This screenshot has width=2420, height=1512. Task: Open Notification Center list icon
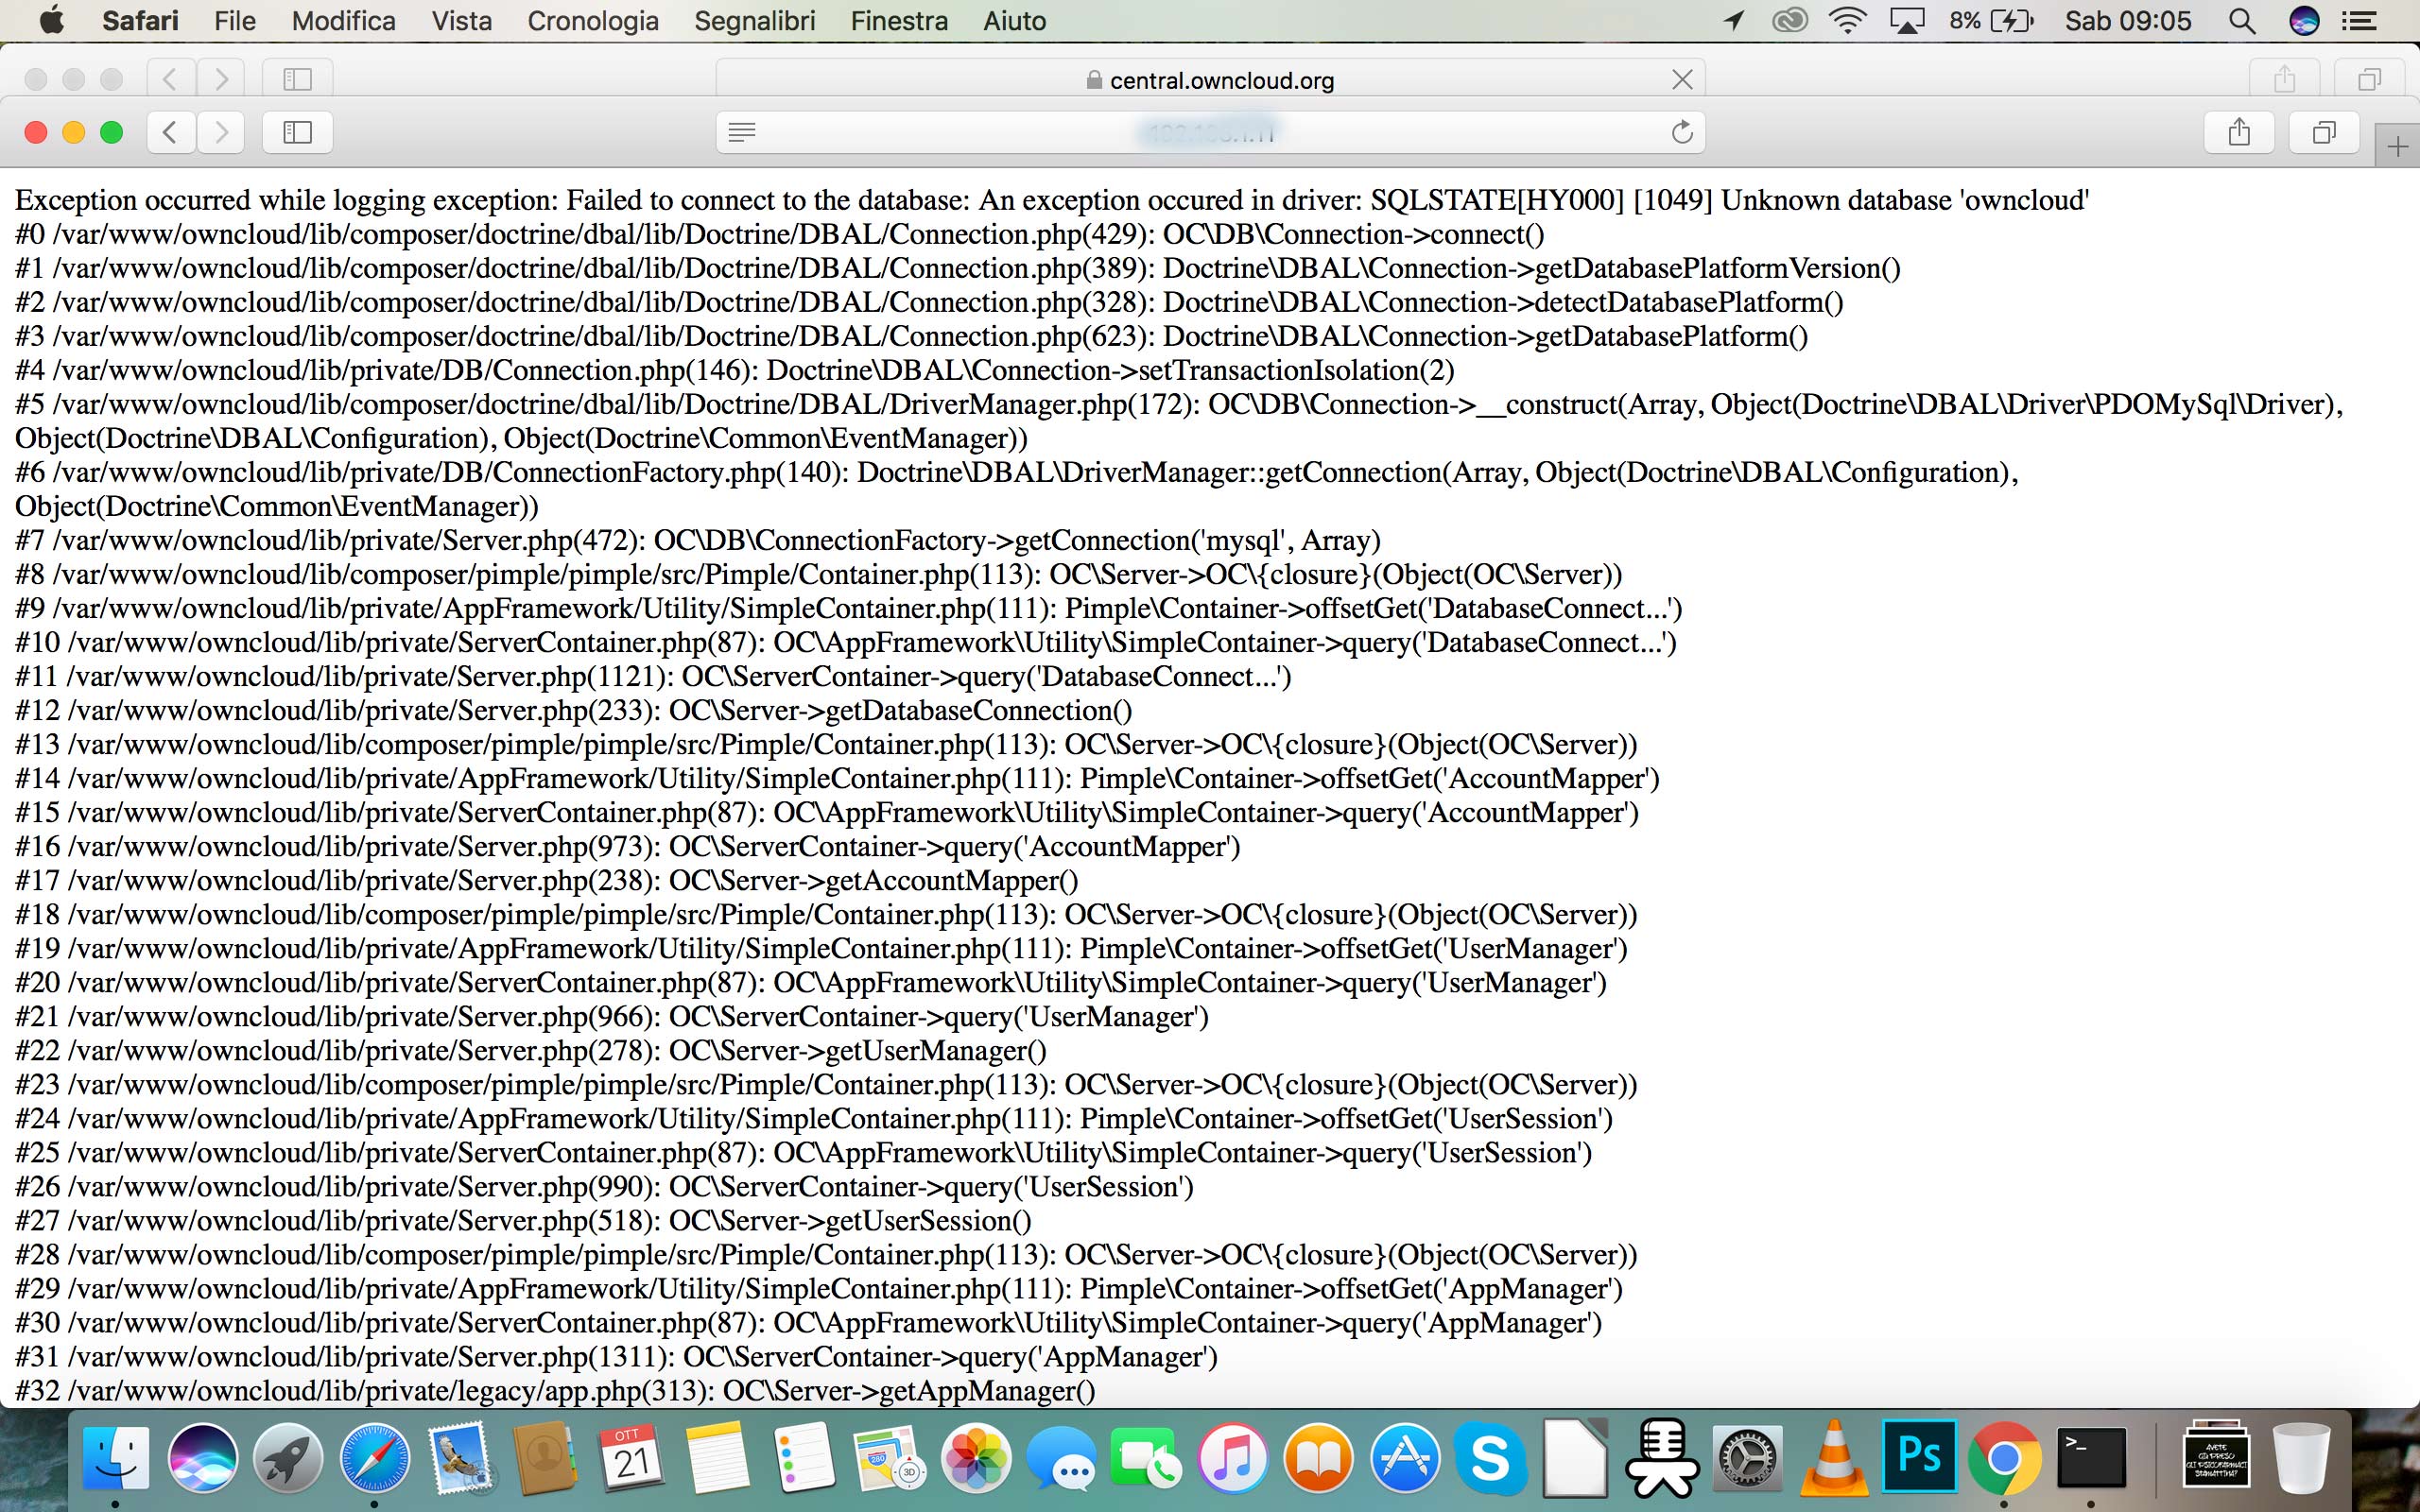tap(2361, 21)
